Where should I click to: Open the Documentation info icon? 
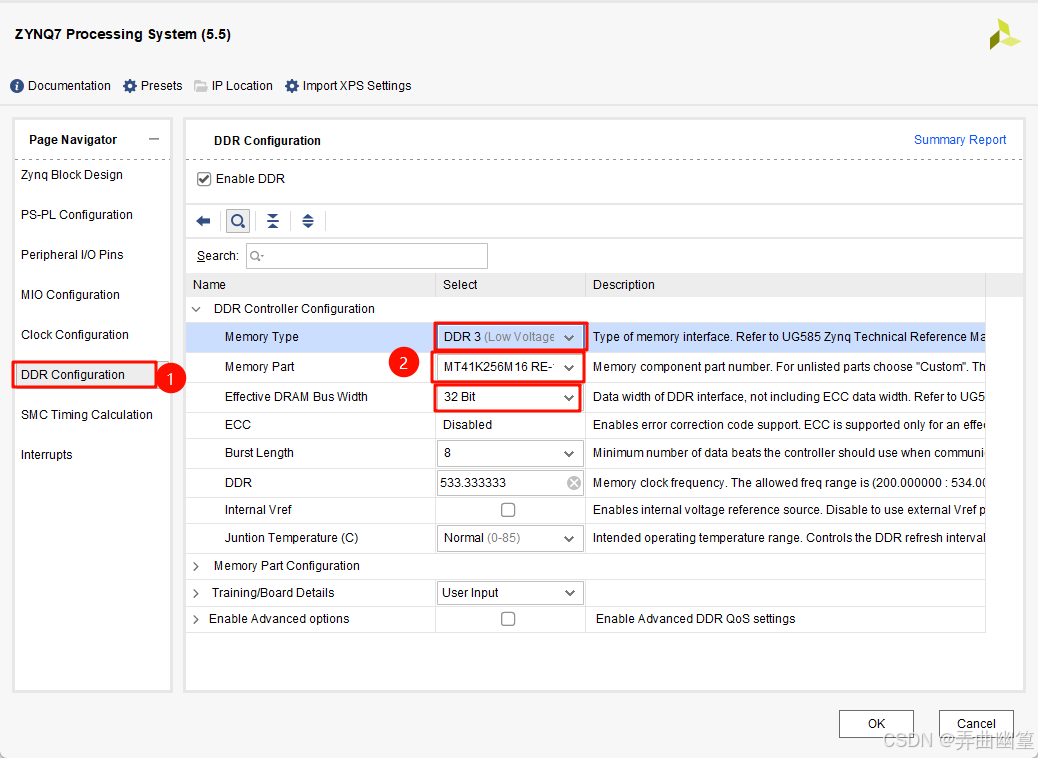click(x=17, y=86)
